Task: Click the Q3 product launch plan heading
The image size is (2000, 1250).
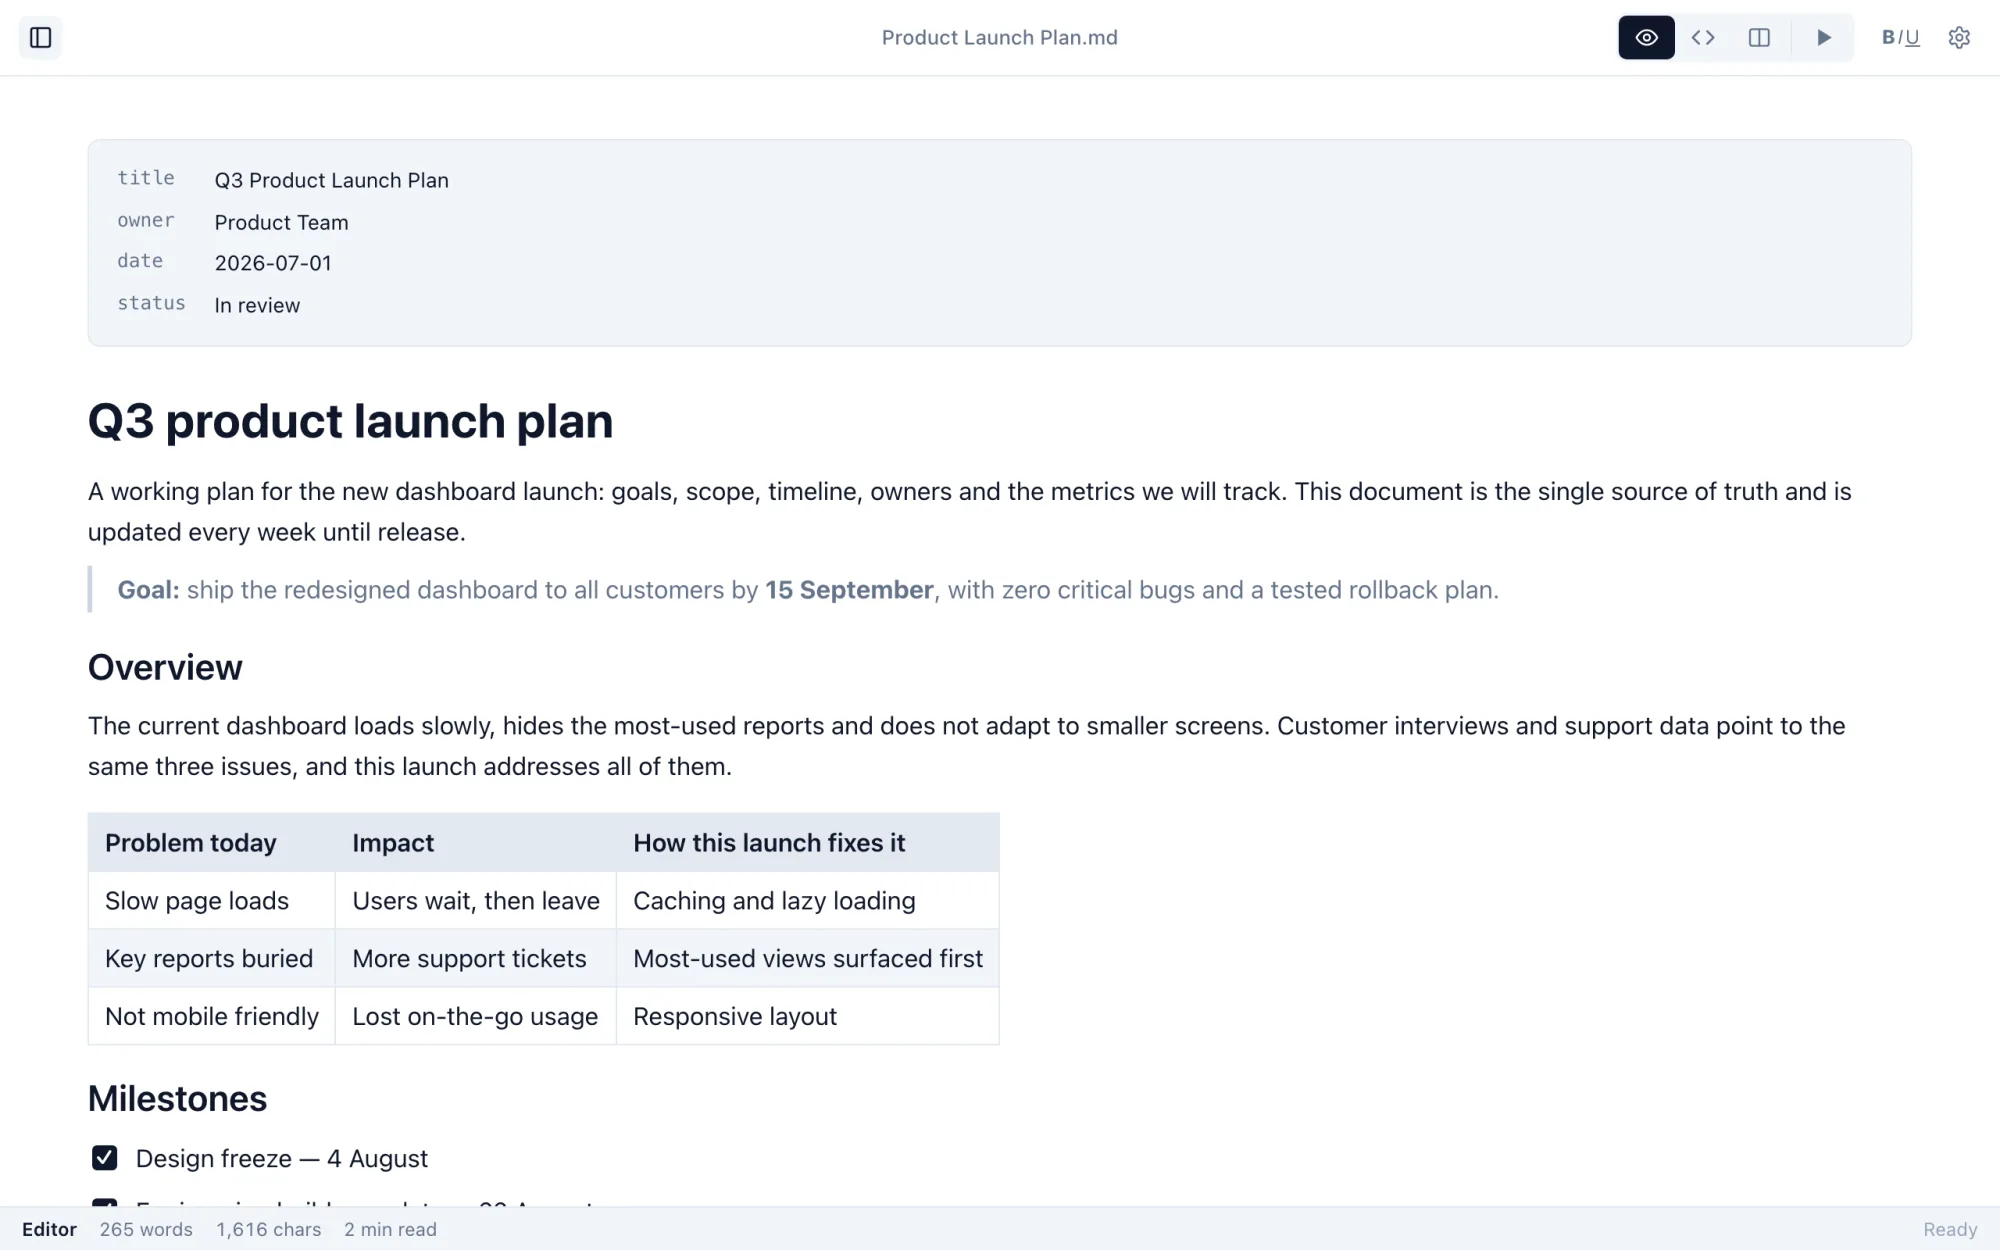Action: click(350, 421)
